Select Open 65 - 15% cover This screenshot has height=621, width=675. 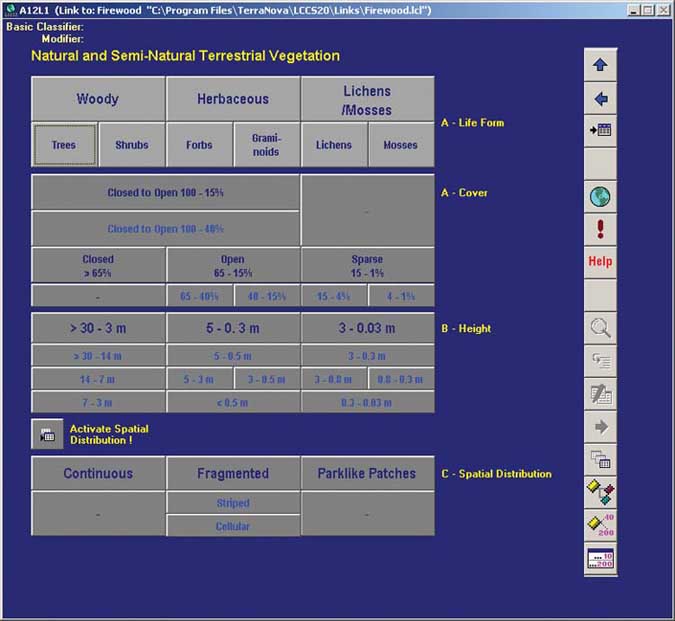click(x=233, y=265)
